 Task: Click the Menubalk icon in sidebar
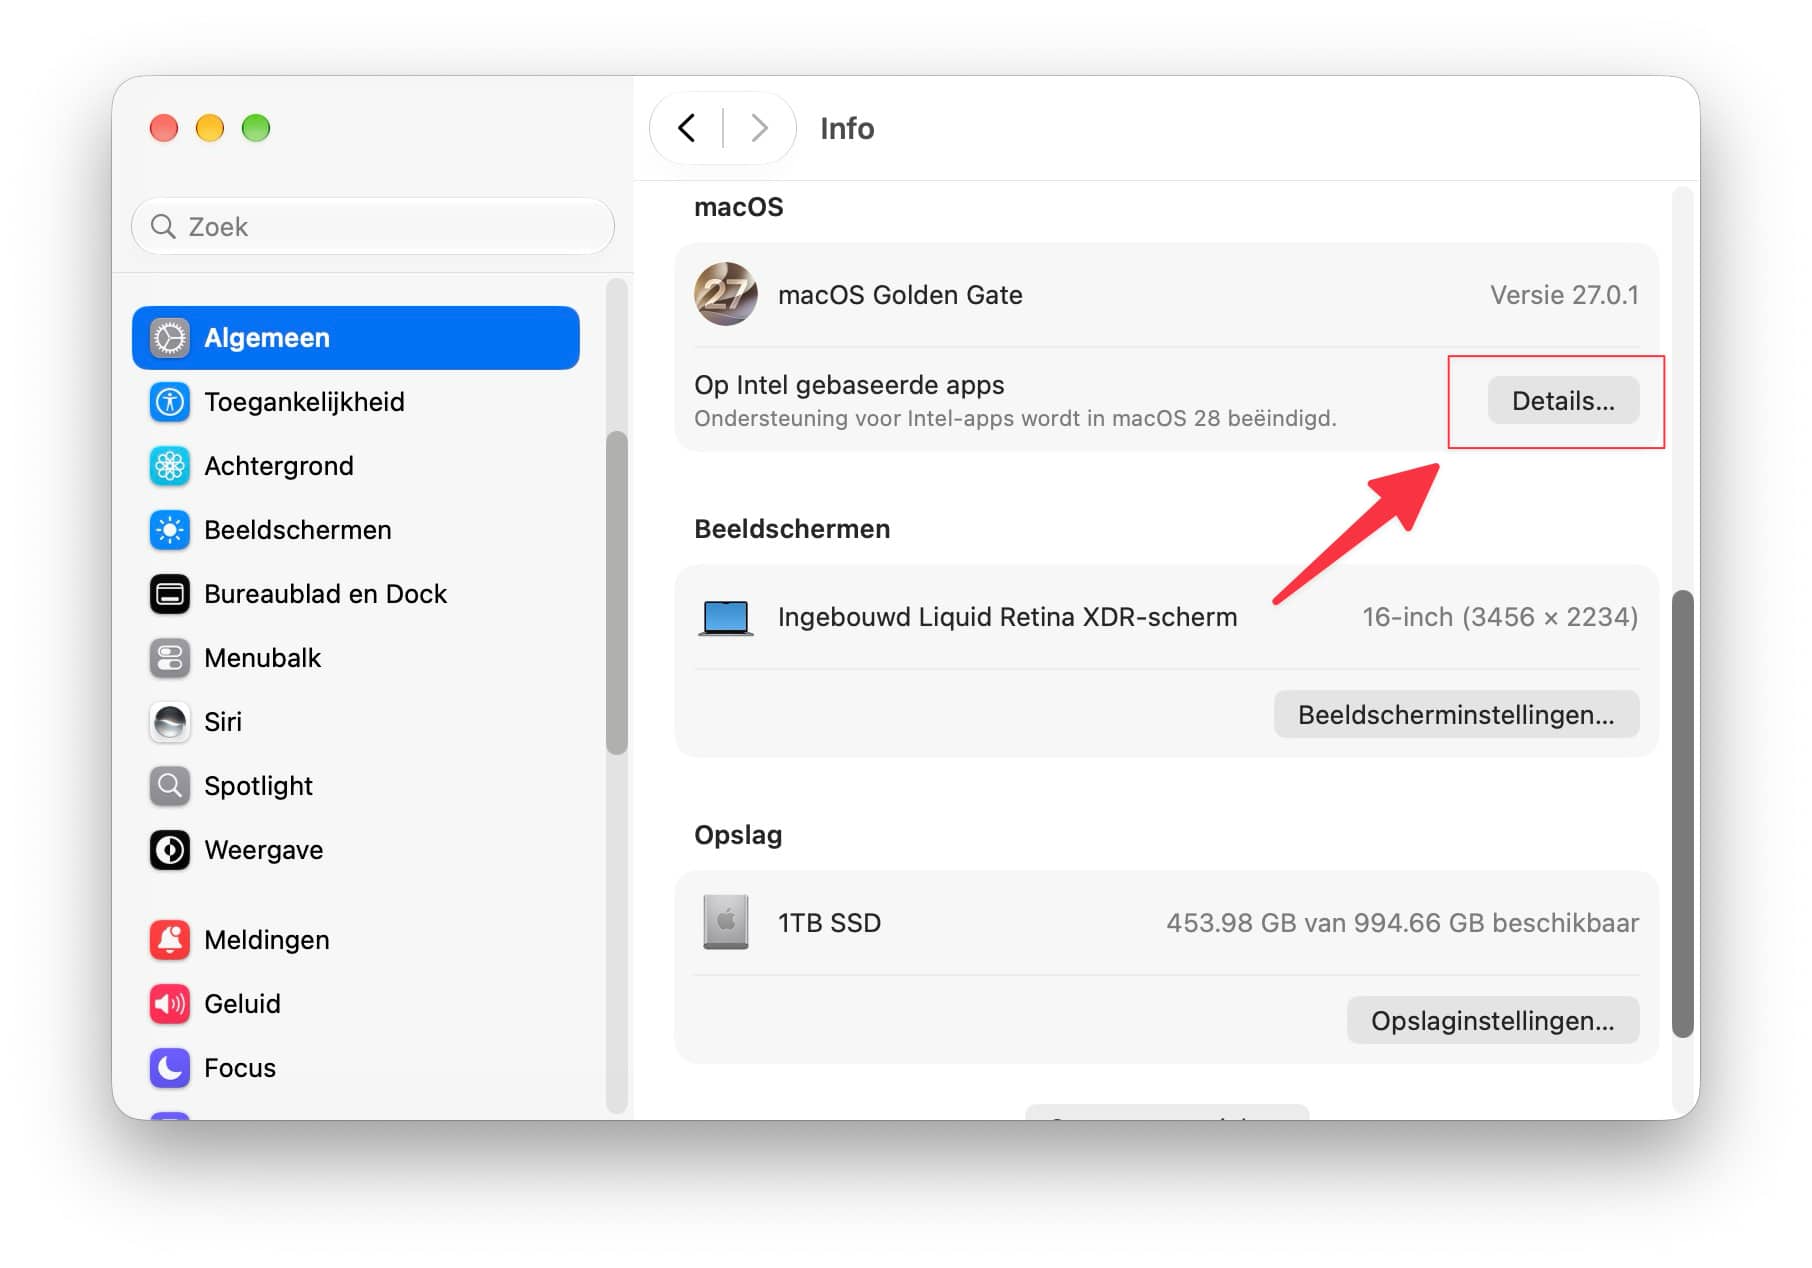(x=170, y=658)
